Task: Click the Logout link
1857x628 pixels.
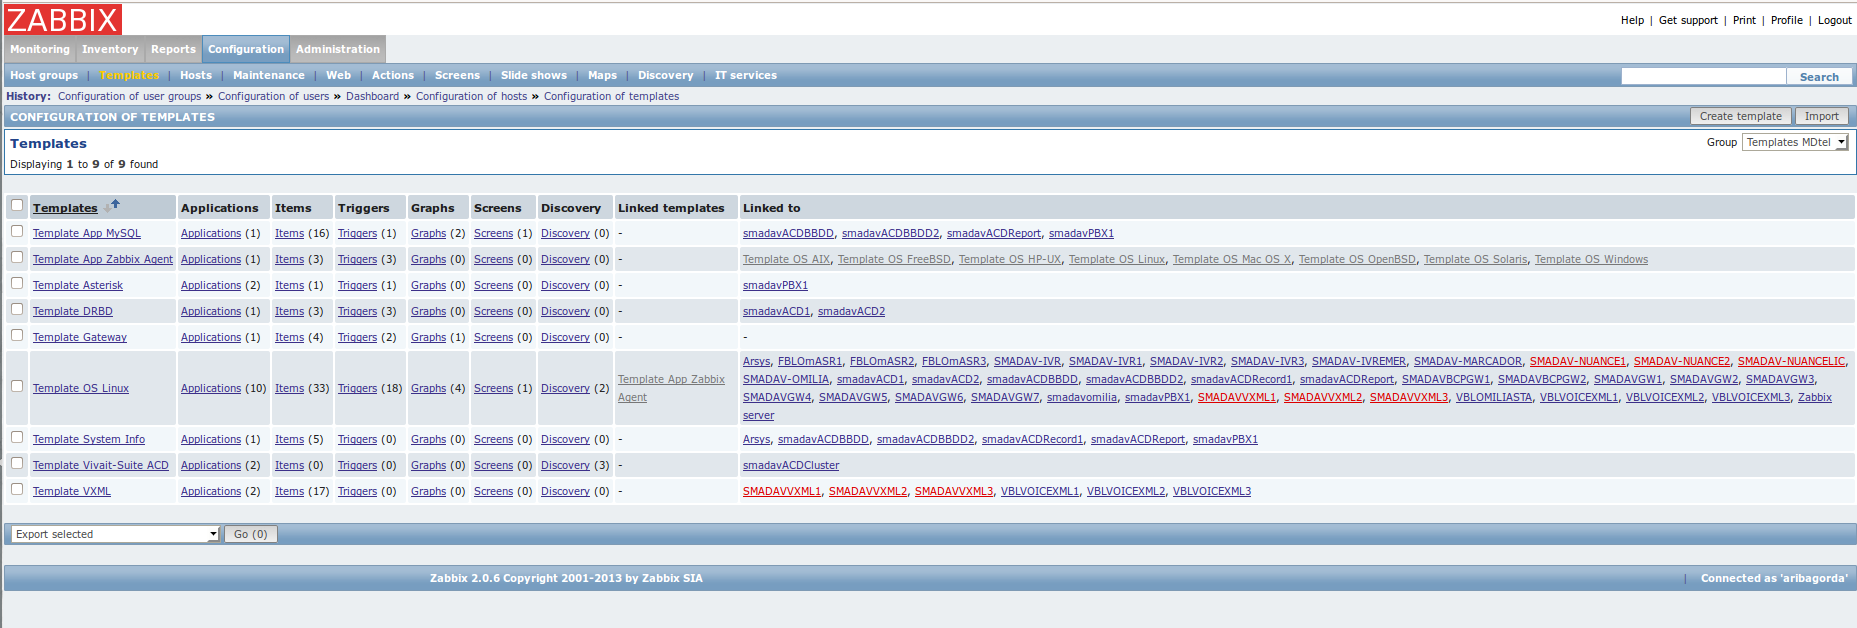Action: pyautogui.click(x=1835, y=20)
